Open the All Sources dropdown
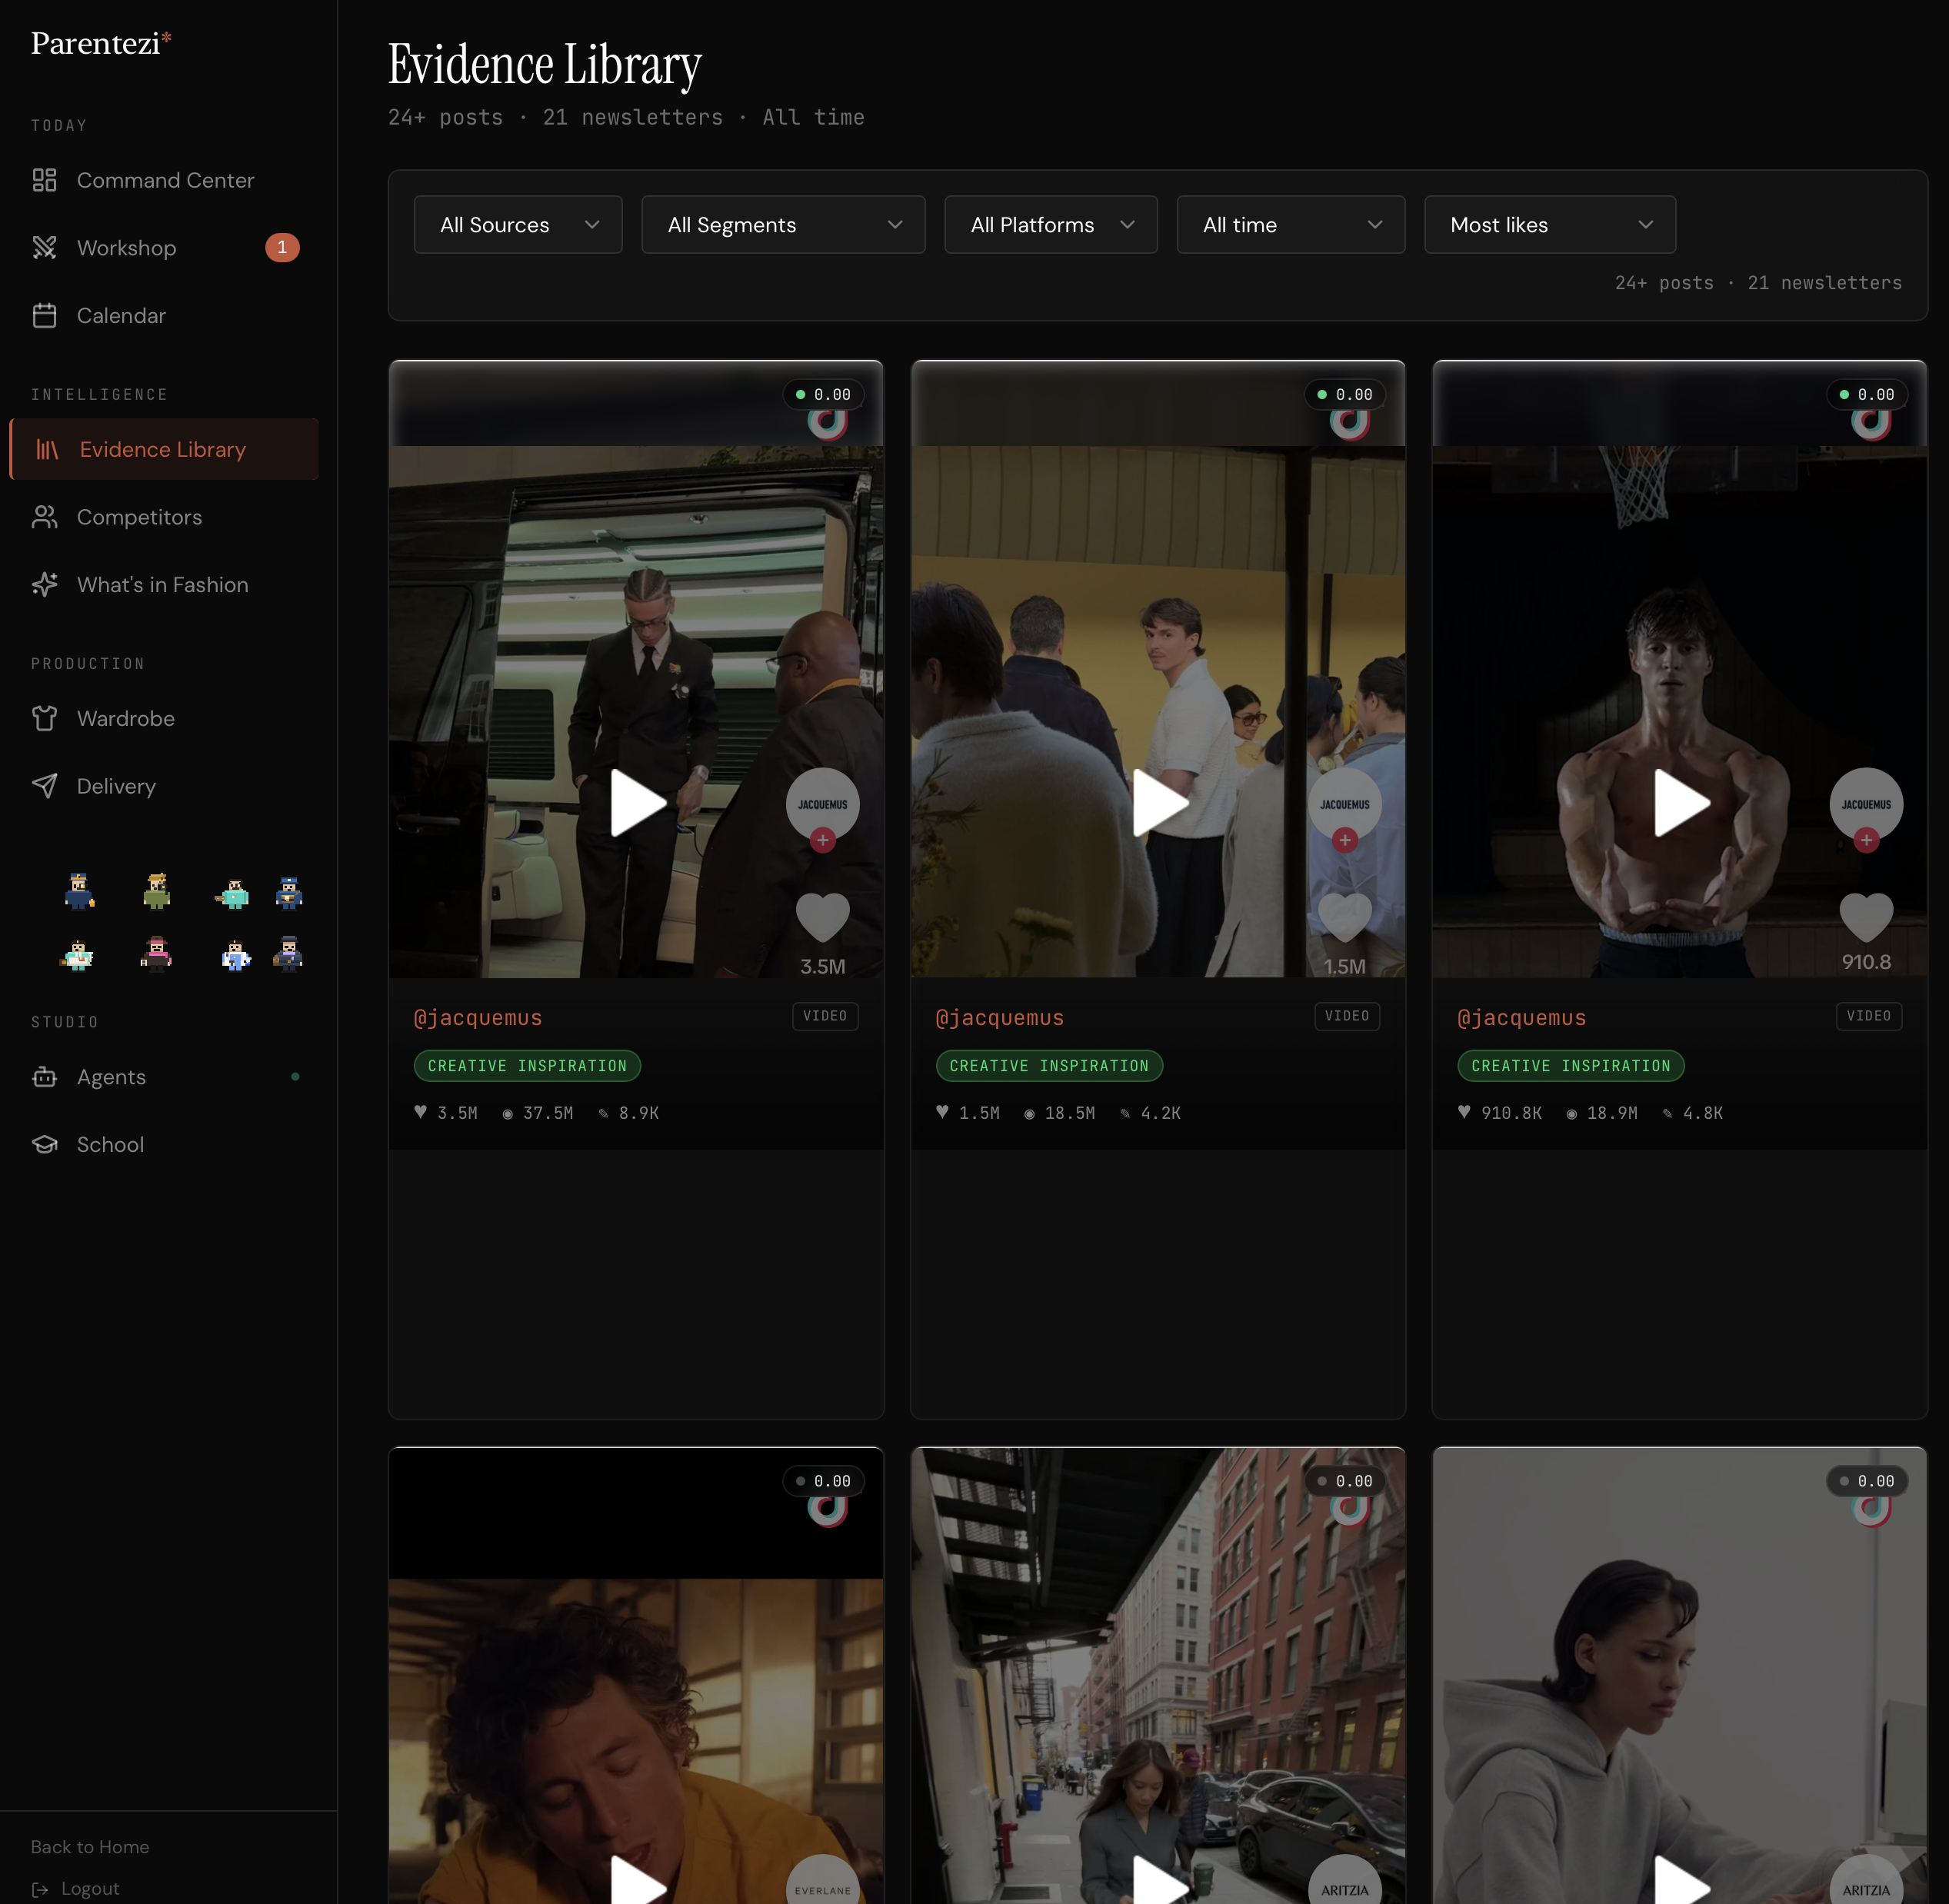This screenshot has width=1949, height=1904. click(518, 225)
